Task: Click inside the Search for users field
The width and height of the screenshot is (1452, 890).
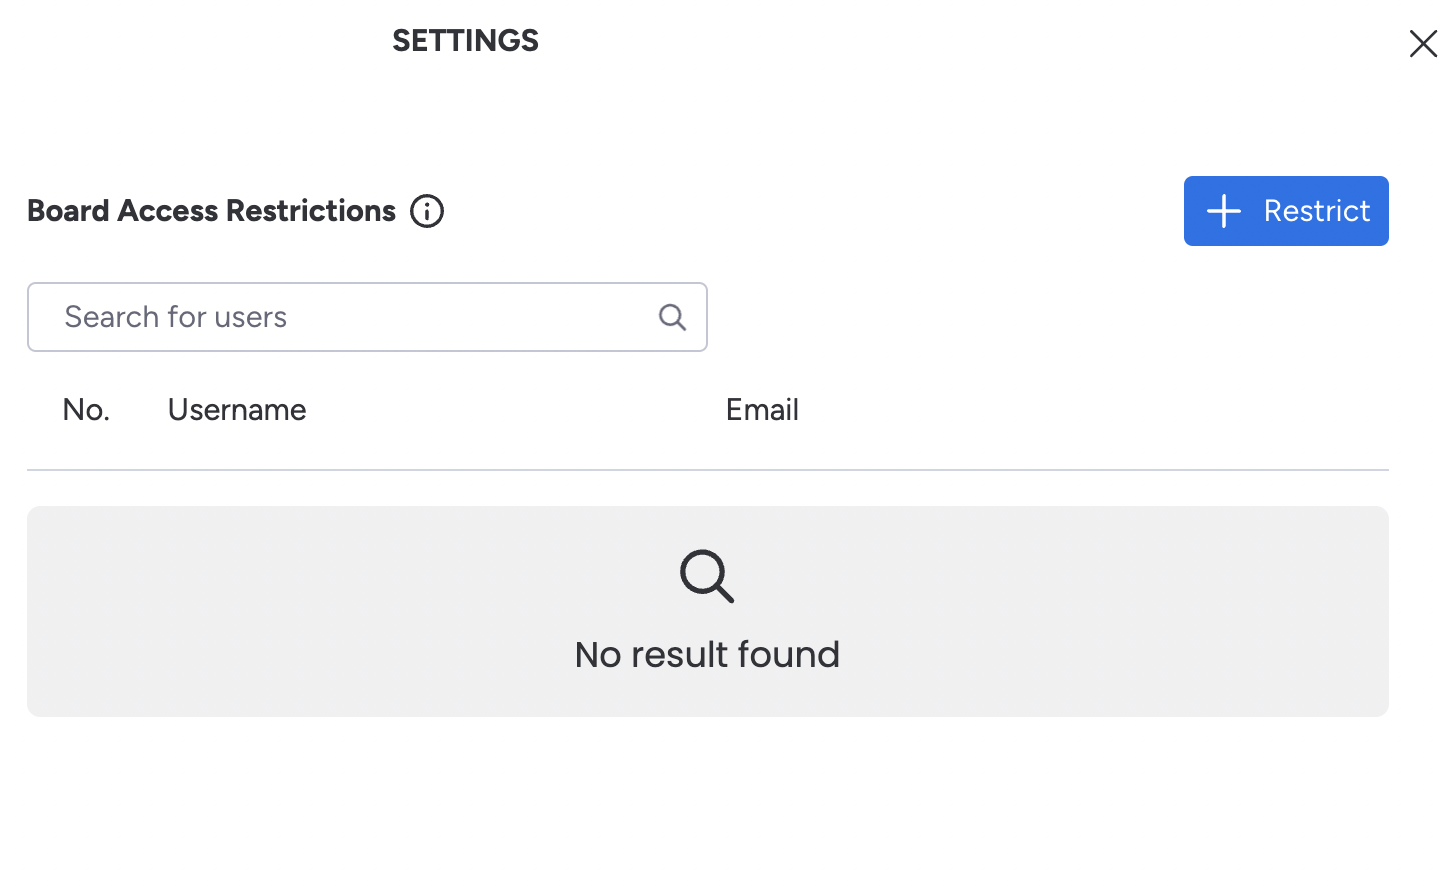Action: coord(300,316)
